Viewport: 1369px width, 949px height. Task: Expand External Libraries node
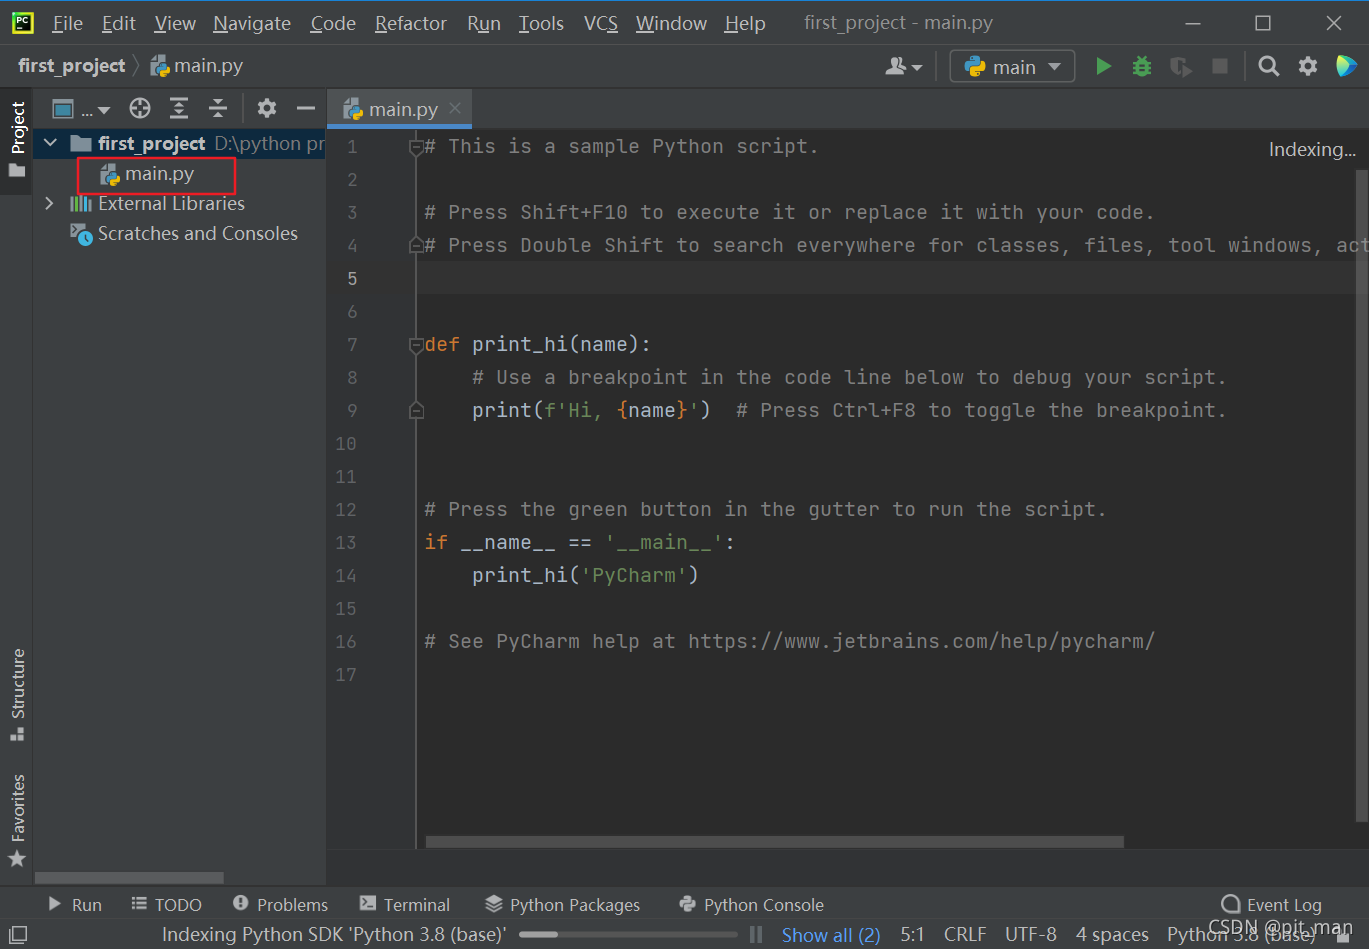click(50, 203)
